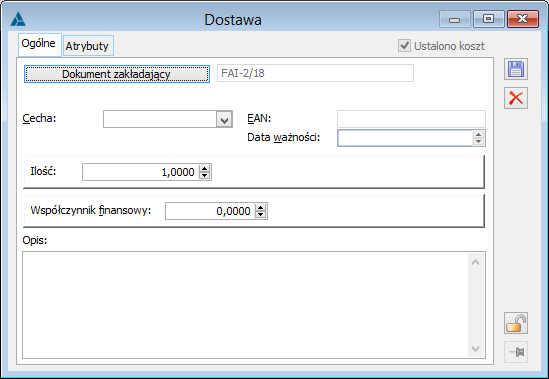The height and width of the screenshot is (379, 549).
Task: Increment the Współczynnik finansowy spinner
Action: tap(261, 207)
